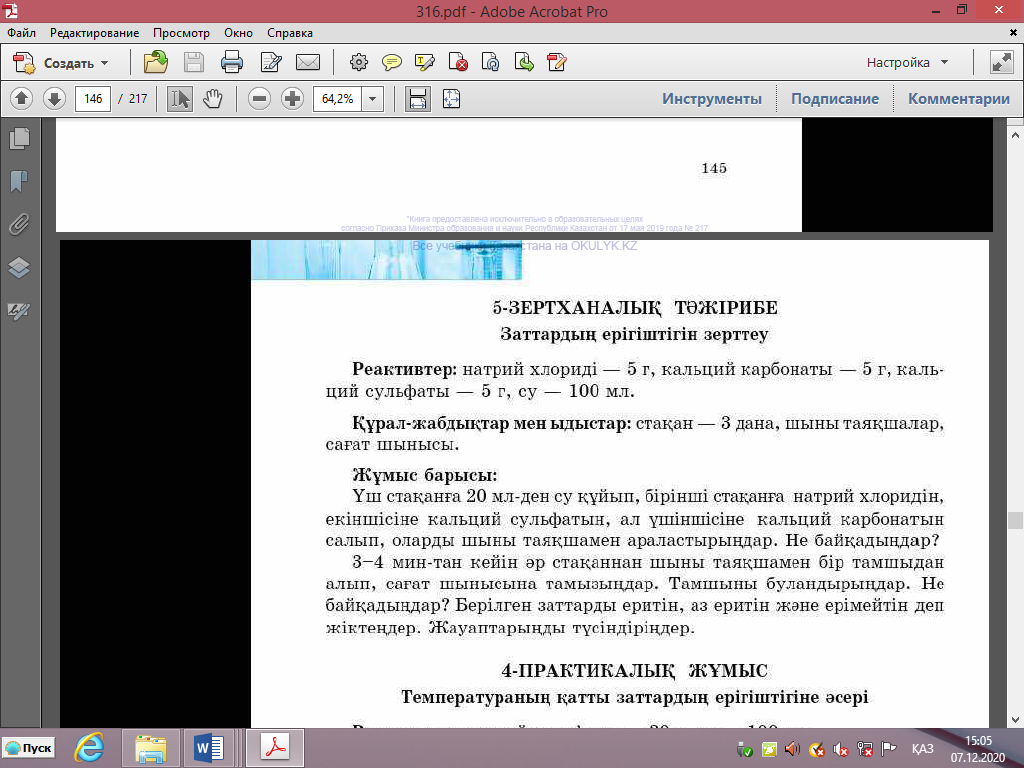1024x768 pixels.
Task: Click the heading 5-ЗЕРТХАНАЛЫҚ ТӘЖІРИБЕ
Action: coord(635,308)
